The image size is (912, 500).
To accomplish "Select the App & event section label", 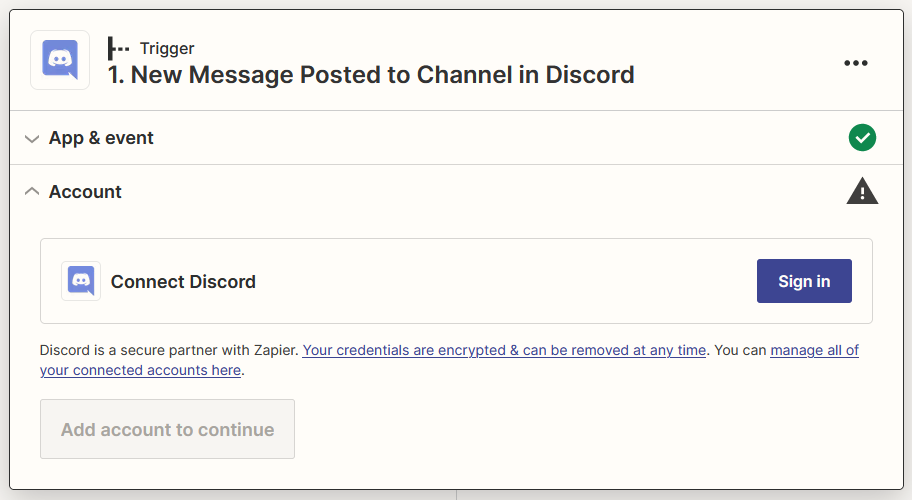I will tap(101, 138).
